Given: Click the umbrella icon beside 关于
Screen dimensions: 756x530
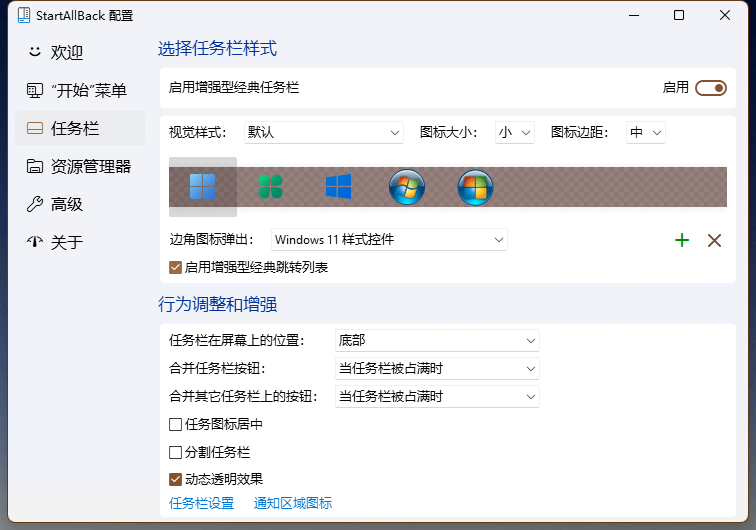Looking at the screenshot, I should [35, 242].
